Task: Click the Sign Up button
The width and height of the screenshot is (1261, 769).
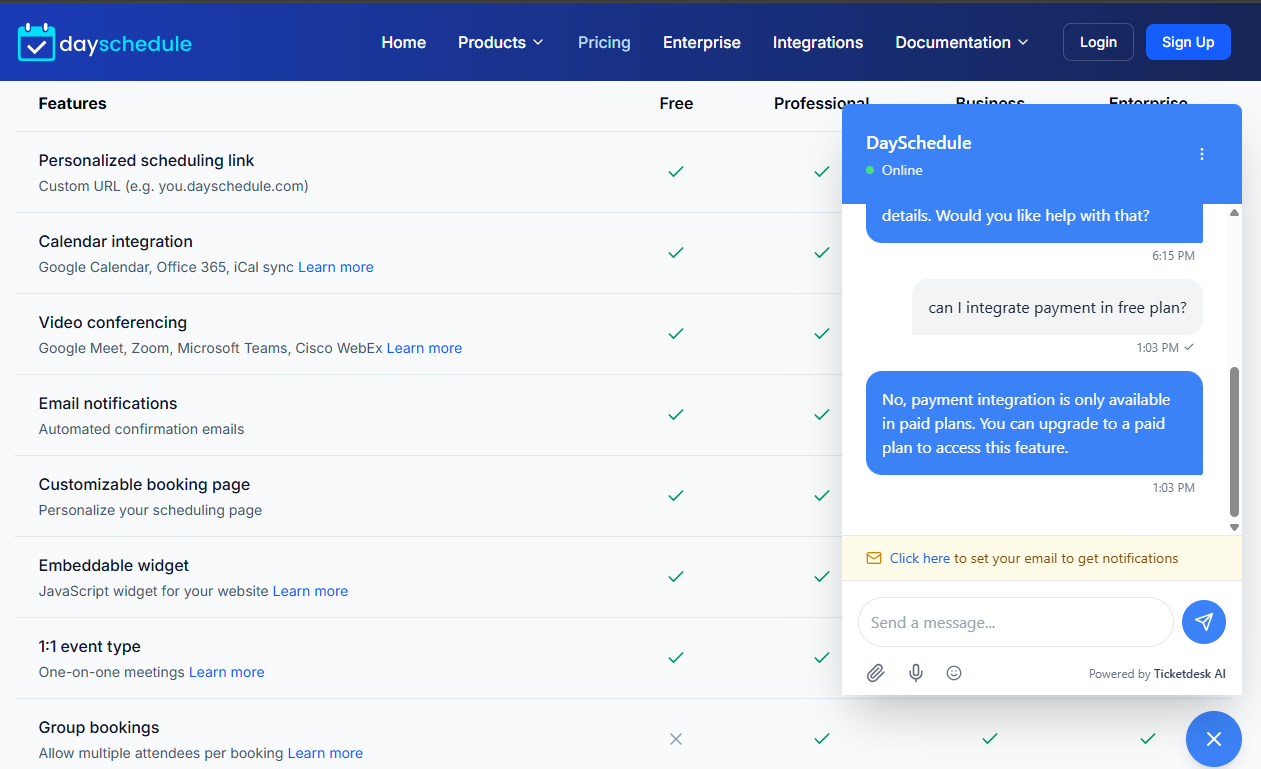Action: [x=1187, y=42]
